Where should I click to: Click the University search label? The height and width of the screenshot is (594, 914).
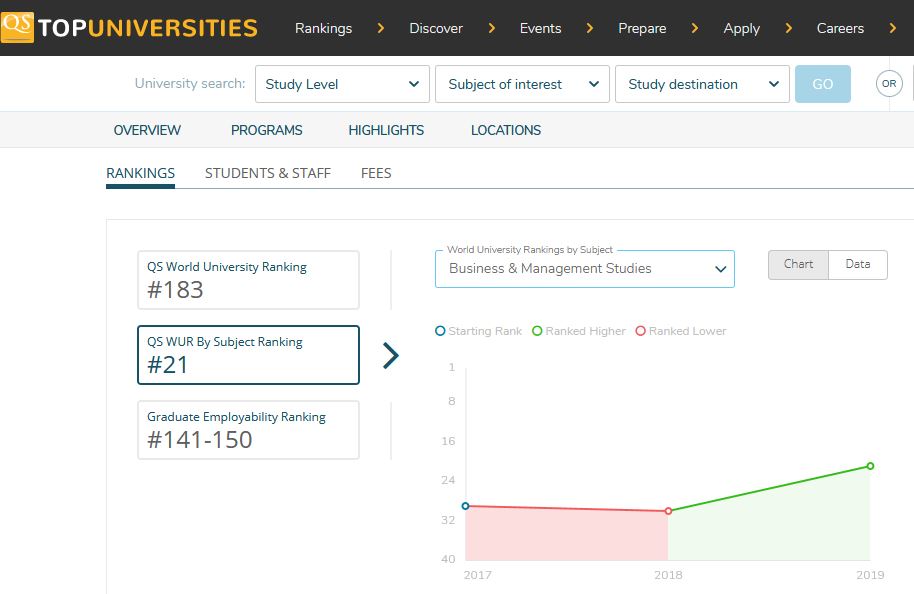click(x=190, y=83)
